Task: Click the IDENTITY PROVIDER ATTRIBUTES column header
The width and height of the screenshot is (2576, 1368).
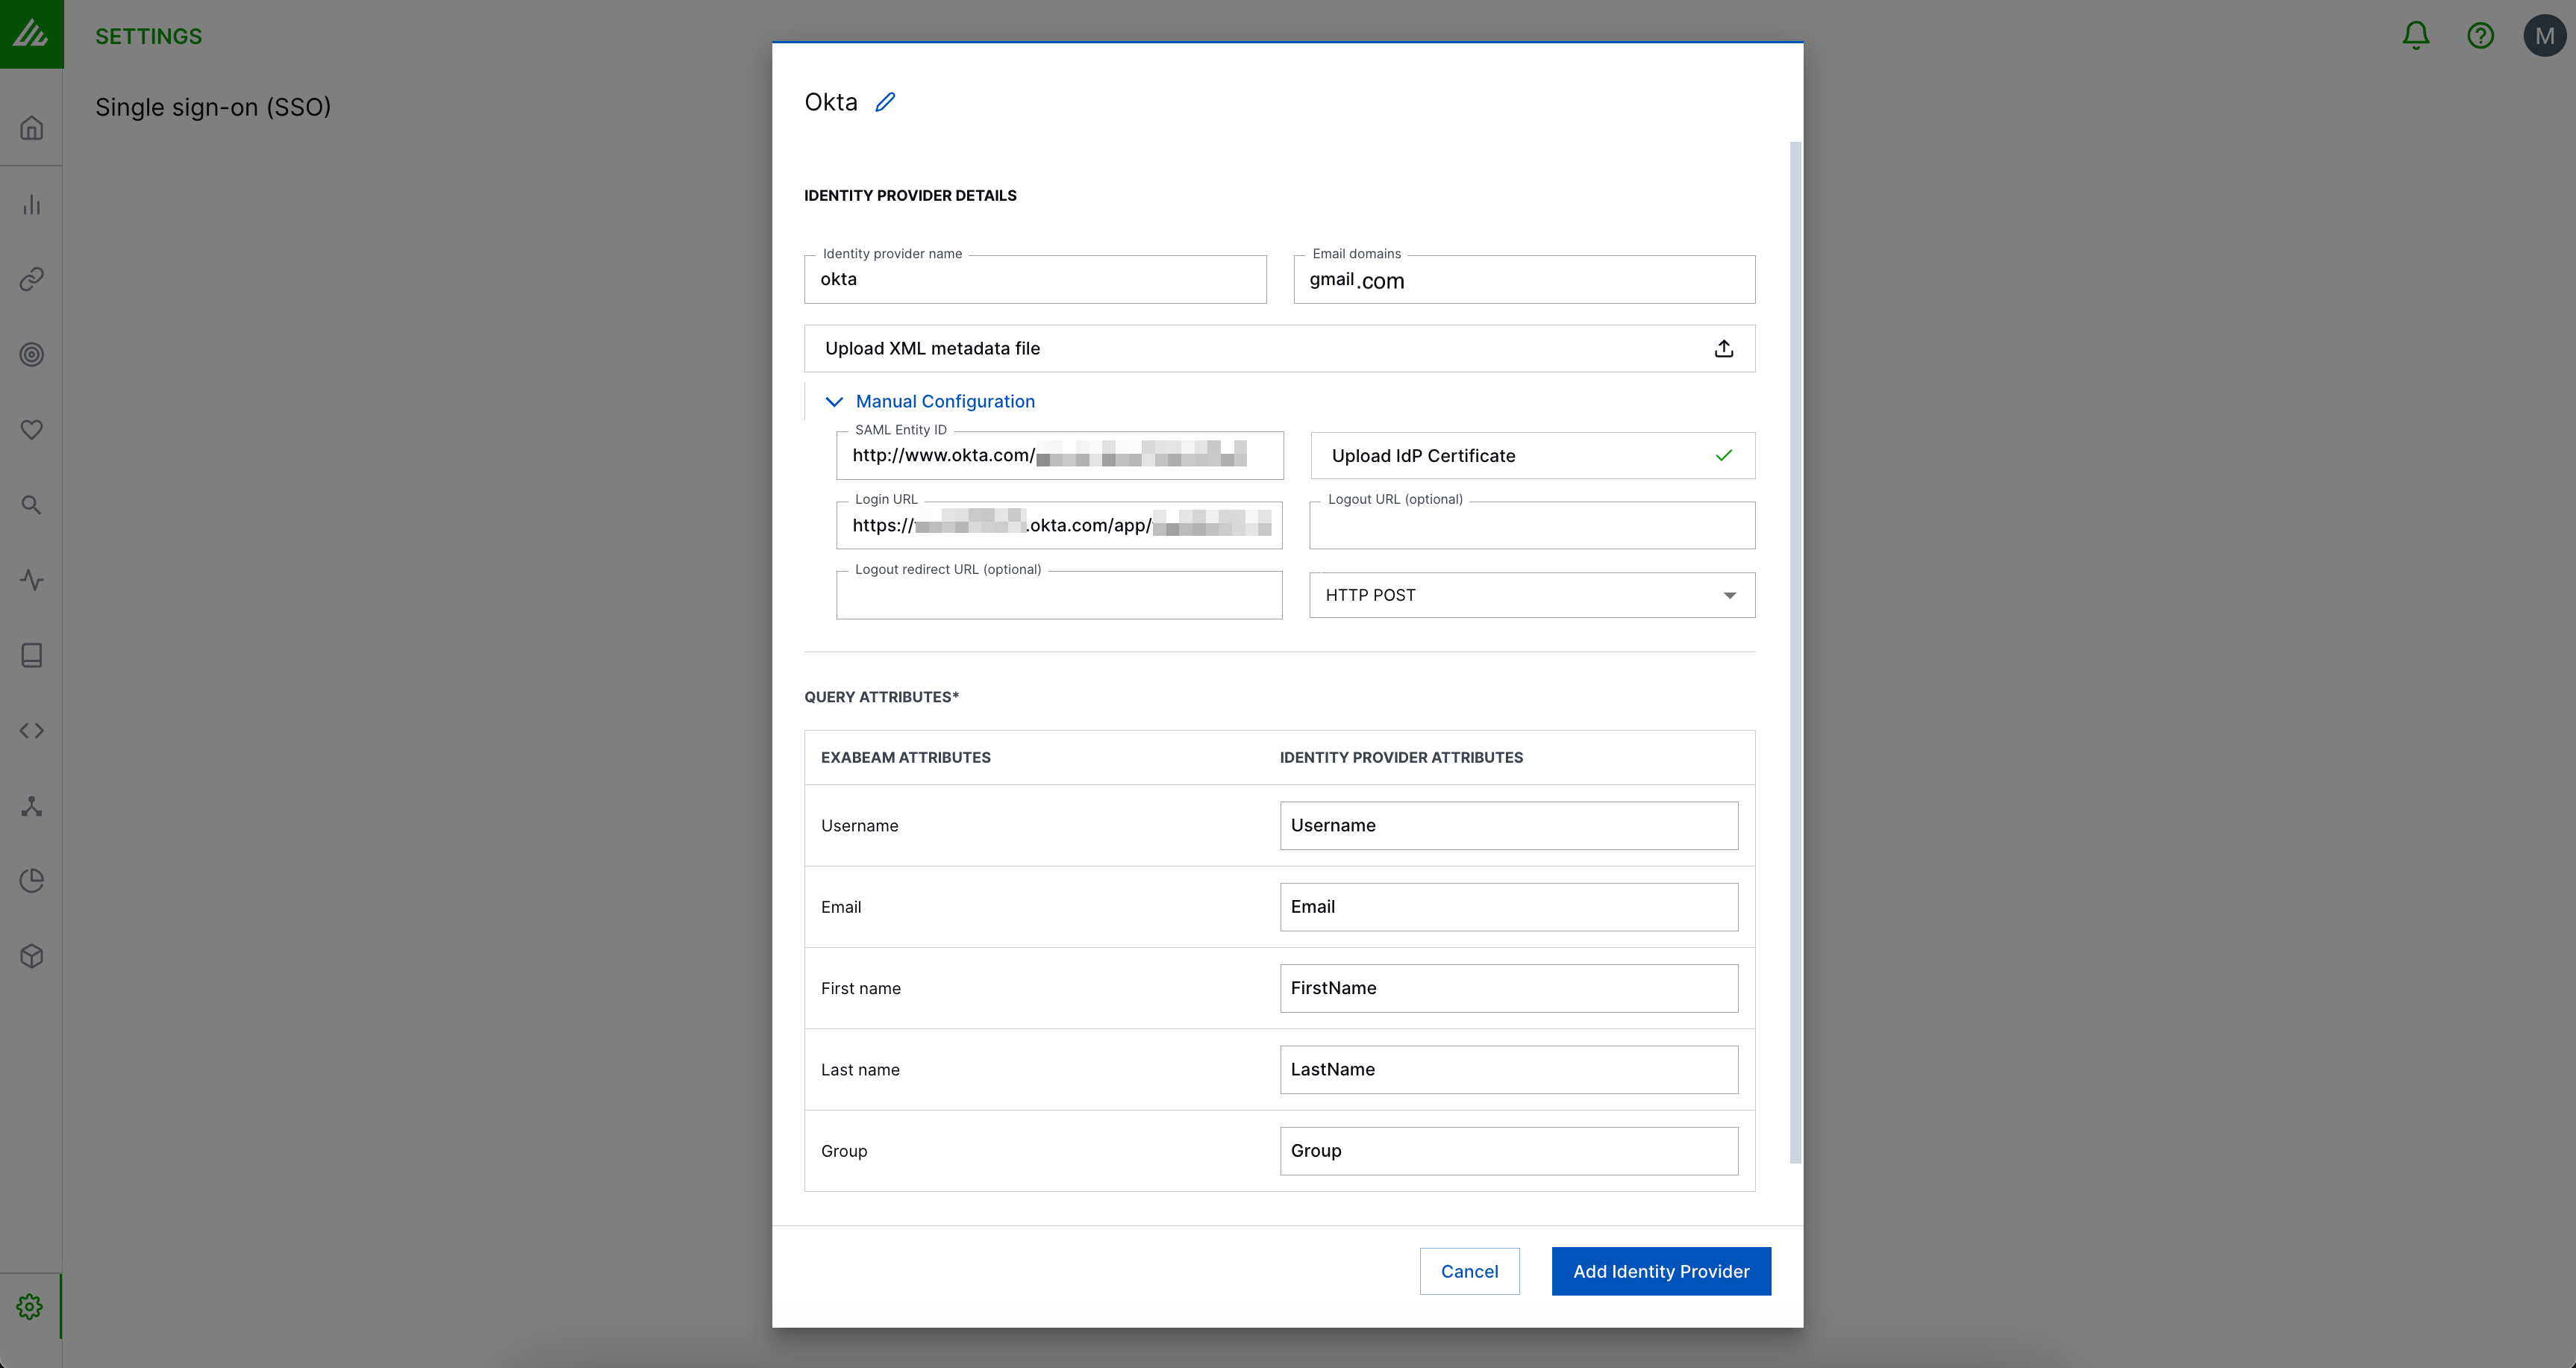Action: click(1401, 757)
